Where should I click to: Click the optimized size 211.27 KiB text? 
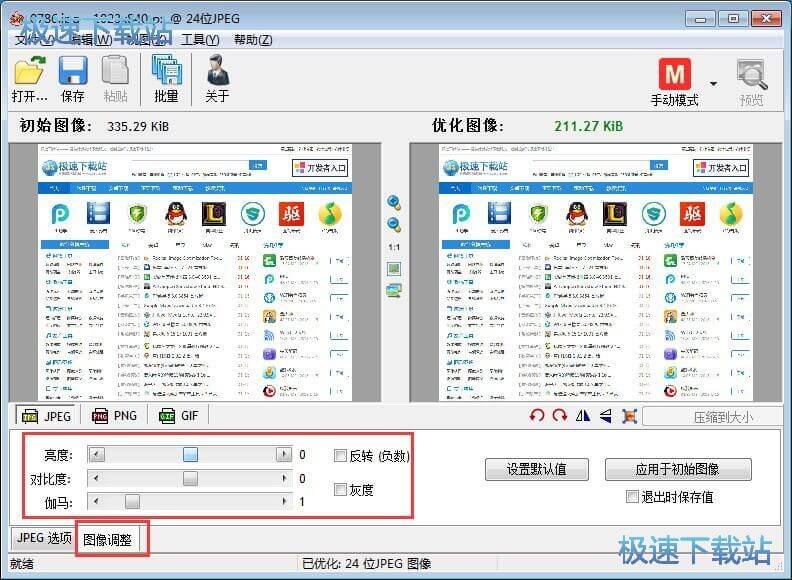(588, 126)
